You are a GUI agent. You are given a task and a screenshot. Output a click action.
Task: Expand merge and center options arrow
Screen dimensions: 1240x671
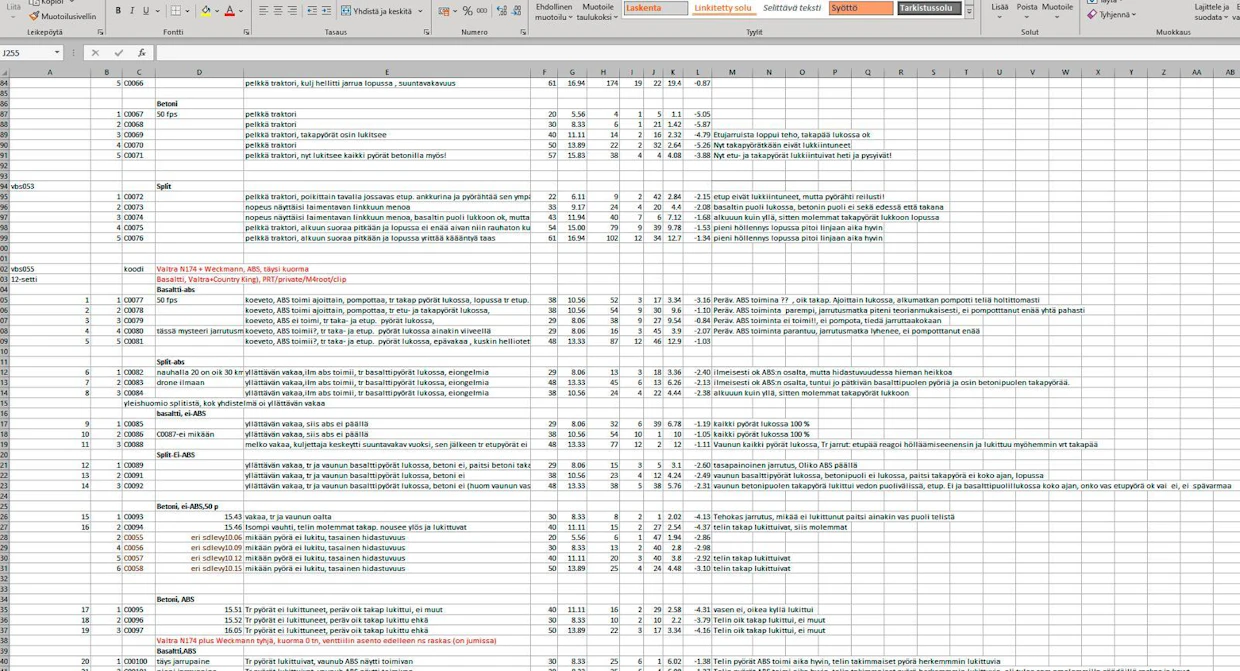tap(420, 11)
